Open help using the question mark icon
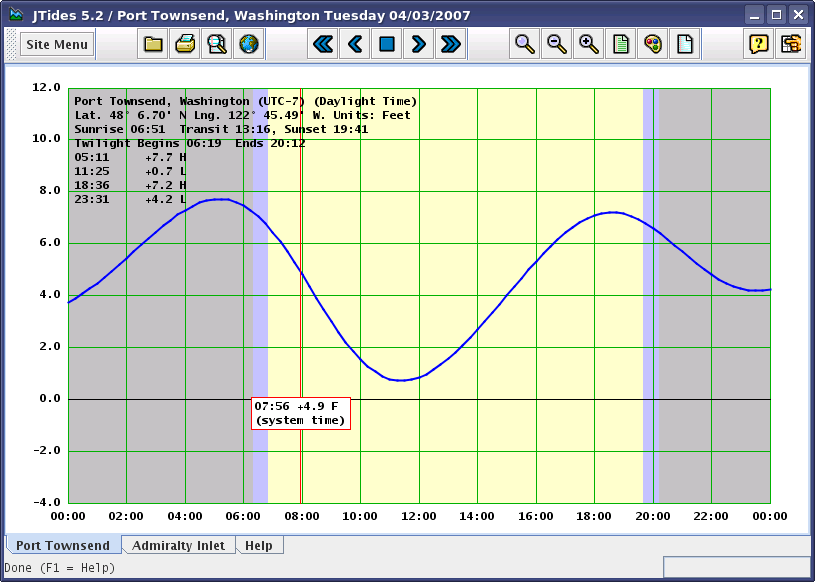Screen dimensions: 815x582 point(757,43)
